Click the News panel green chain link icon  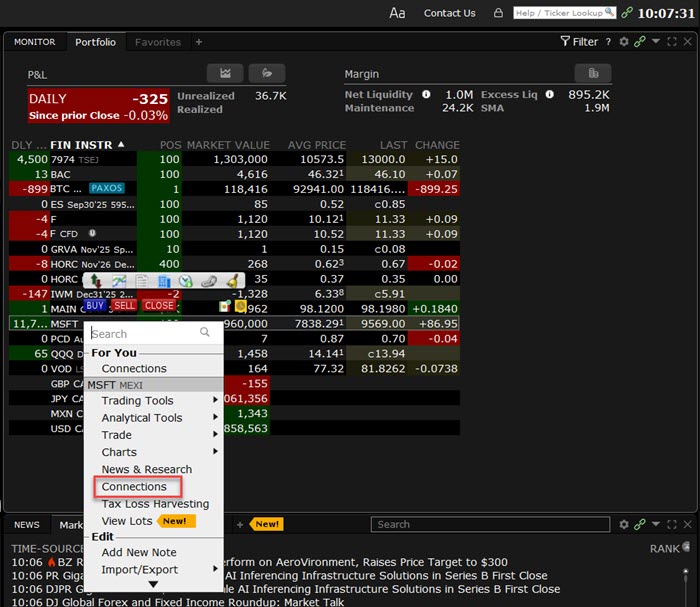click(x=640, y=524)
